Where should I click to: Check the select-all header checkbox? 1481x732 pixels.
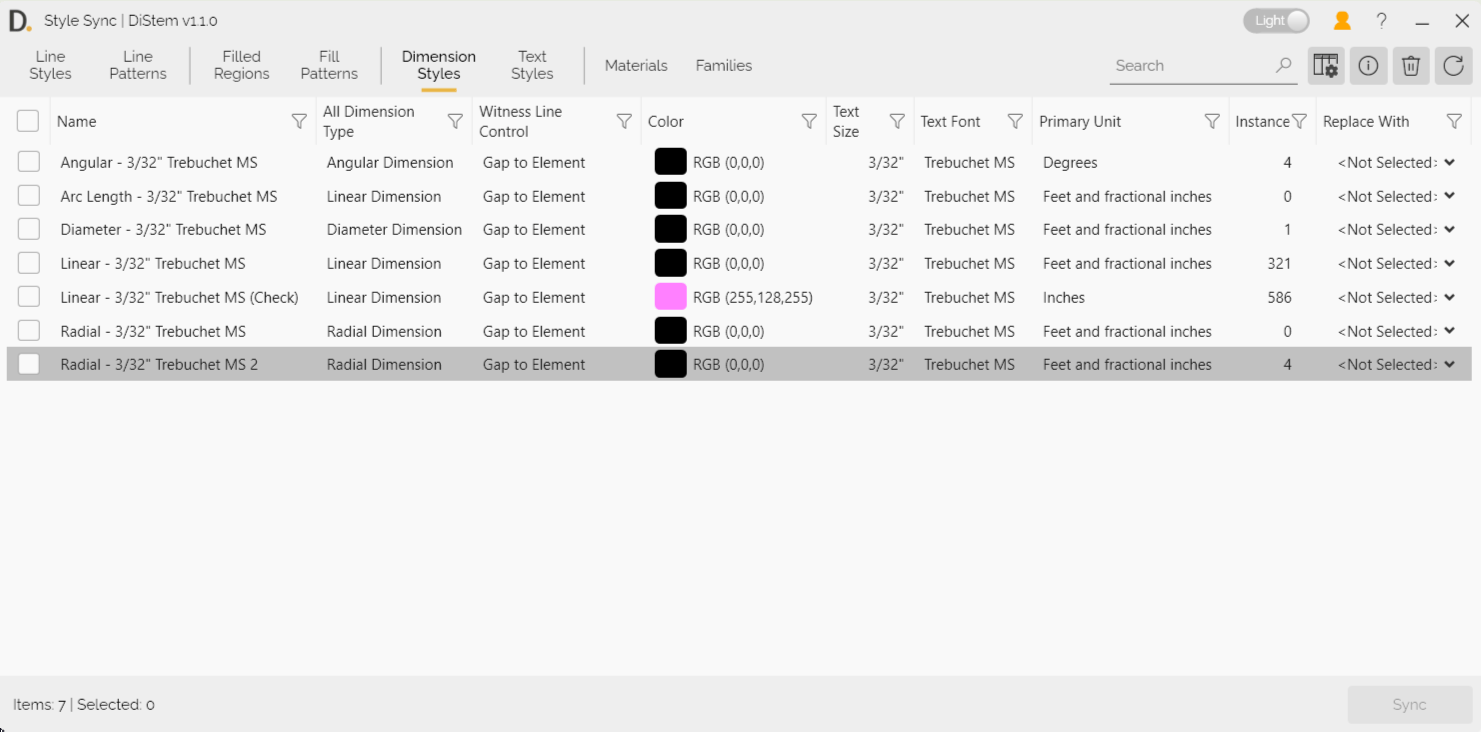pyautogui.click(x=28, y=122)
